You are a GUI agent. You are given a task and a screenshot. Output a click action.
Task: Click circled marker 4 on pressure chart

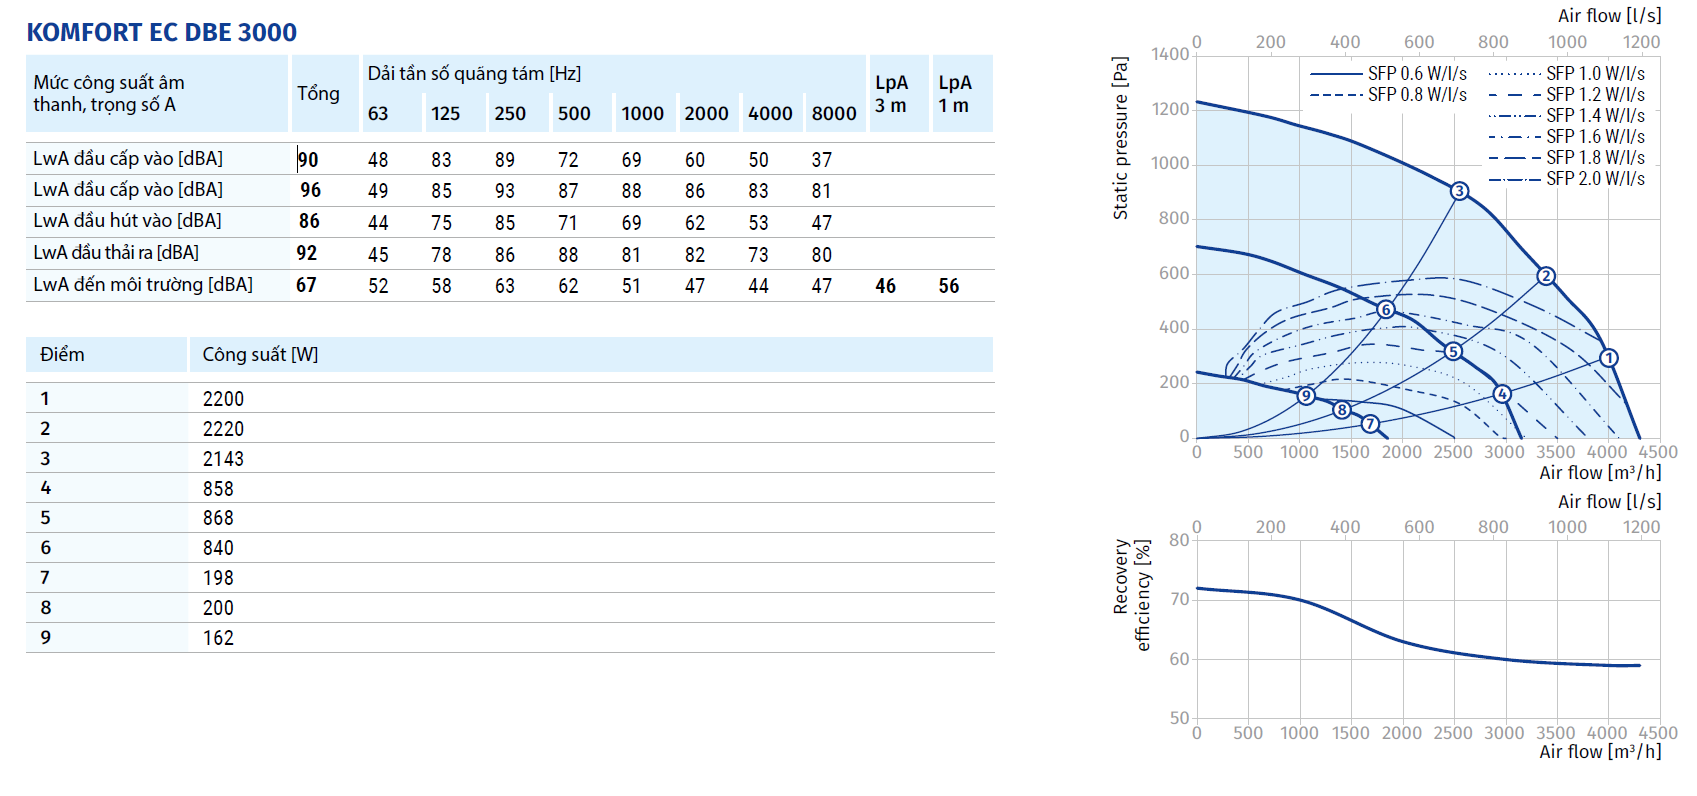coord(1502,394)
